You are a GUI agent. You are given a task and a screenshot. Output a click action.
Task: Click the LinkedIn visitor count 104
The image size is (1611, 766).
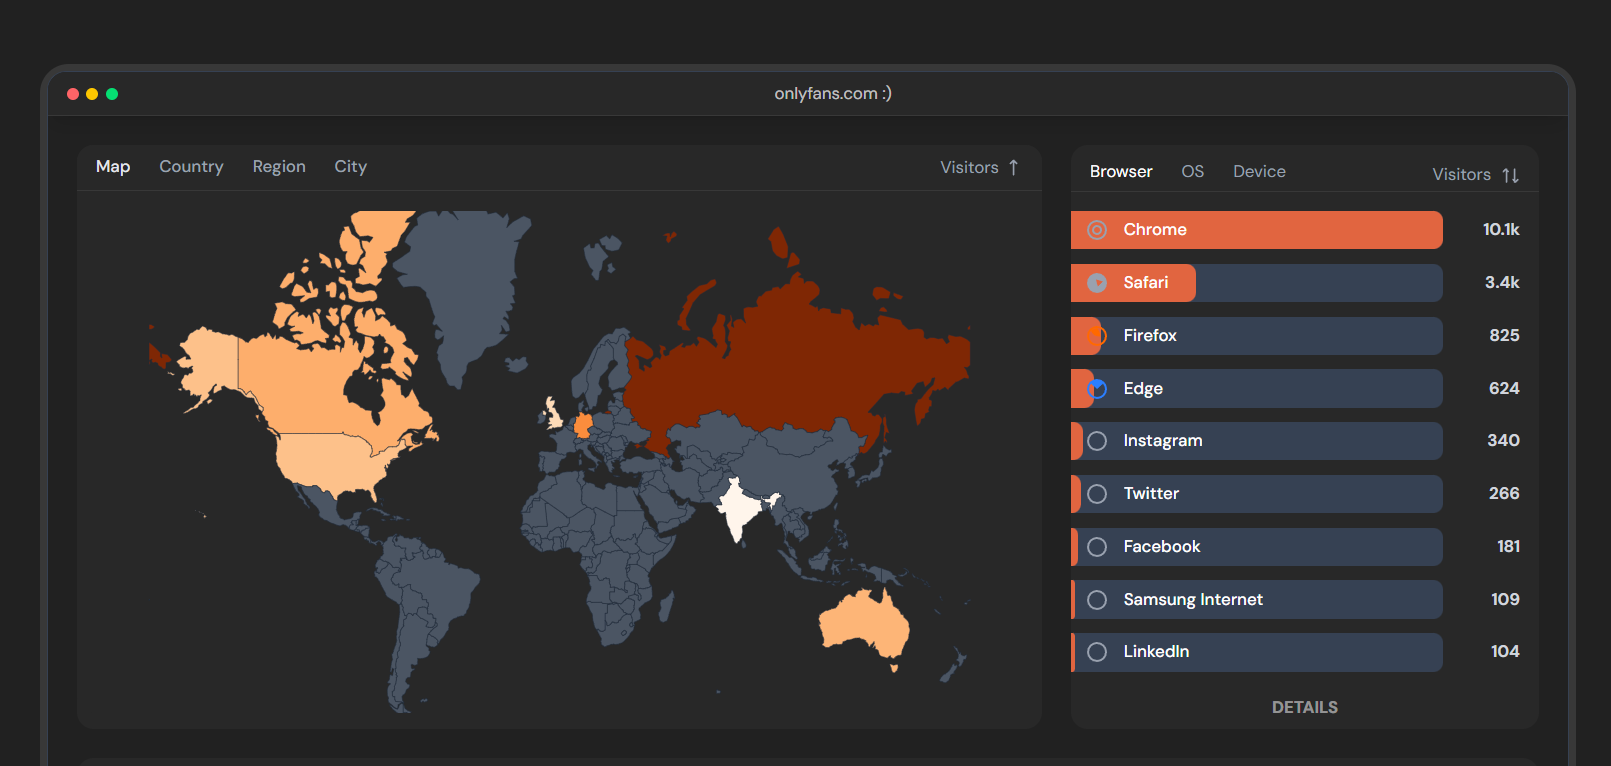pyautogui.click(x=1505, y=652)
